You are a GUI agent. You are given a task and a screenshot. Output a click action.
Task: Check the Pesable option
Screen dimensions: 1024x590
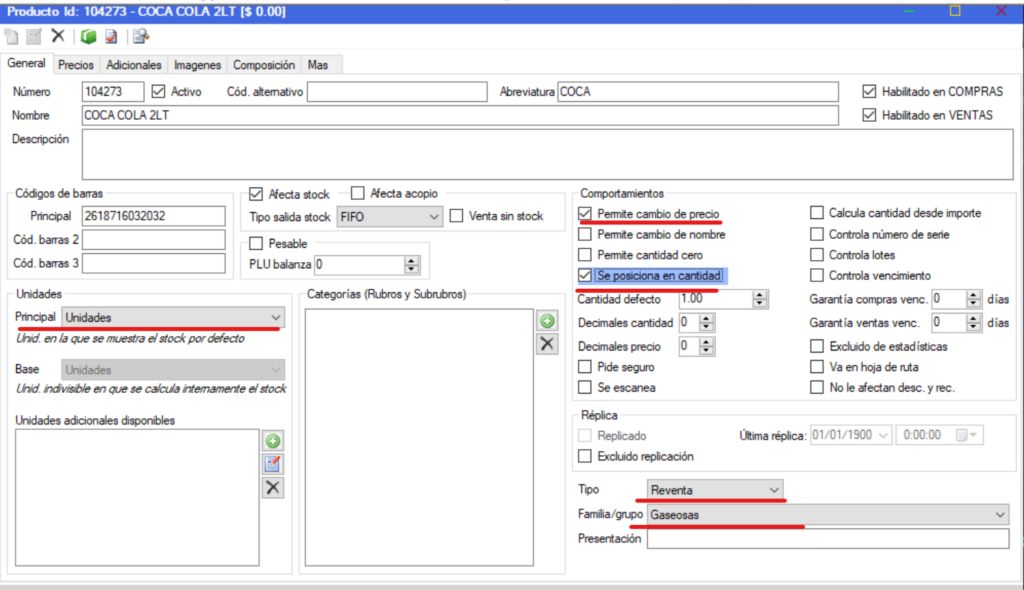click(256, 243)
